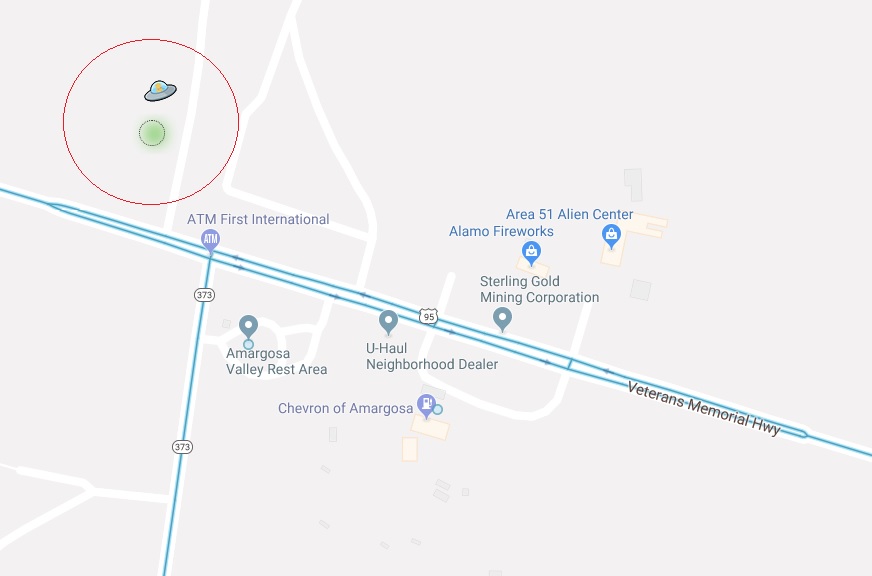Click the ATM First International label text
The height and width of the screenshot is (576, 872).
[258, 219]
